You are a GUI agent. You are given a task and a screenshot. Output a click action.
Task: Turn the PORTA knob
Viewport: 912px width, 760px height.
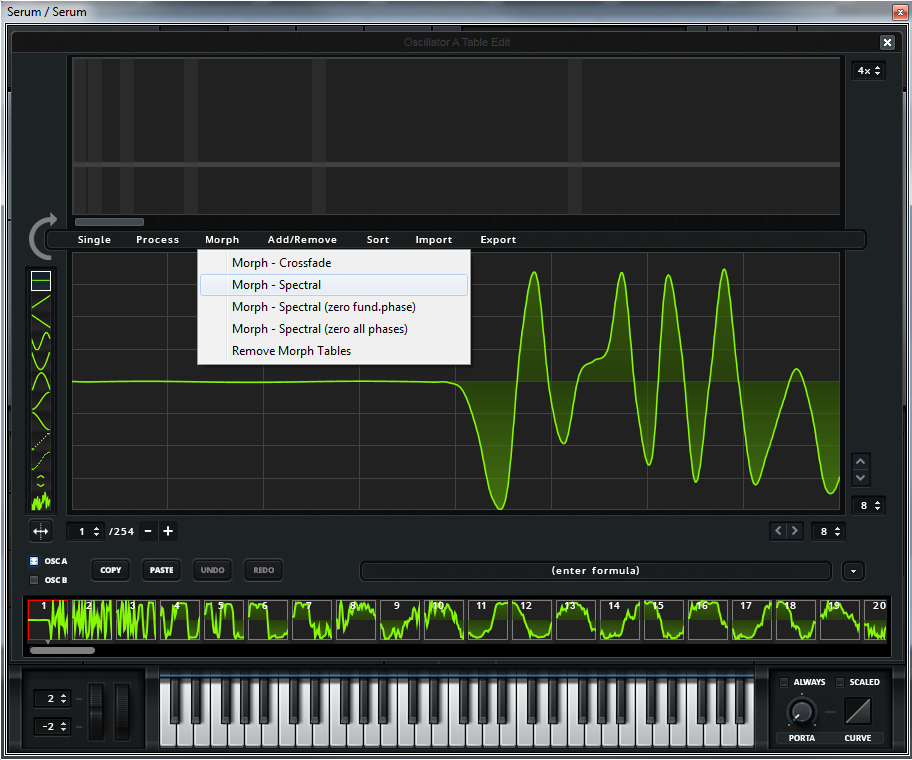pyautogui.click(x=801, y=711)
